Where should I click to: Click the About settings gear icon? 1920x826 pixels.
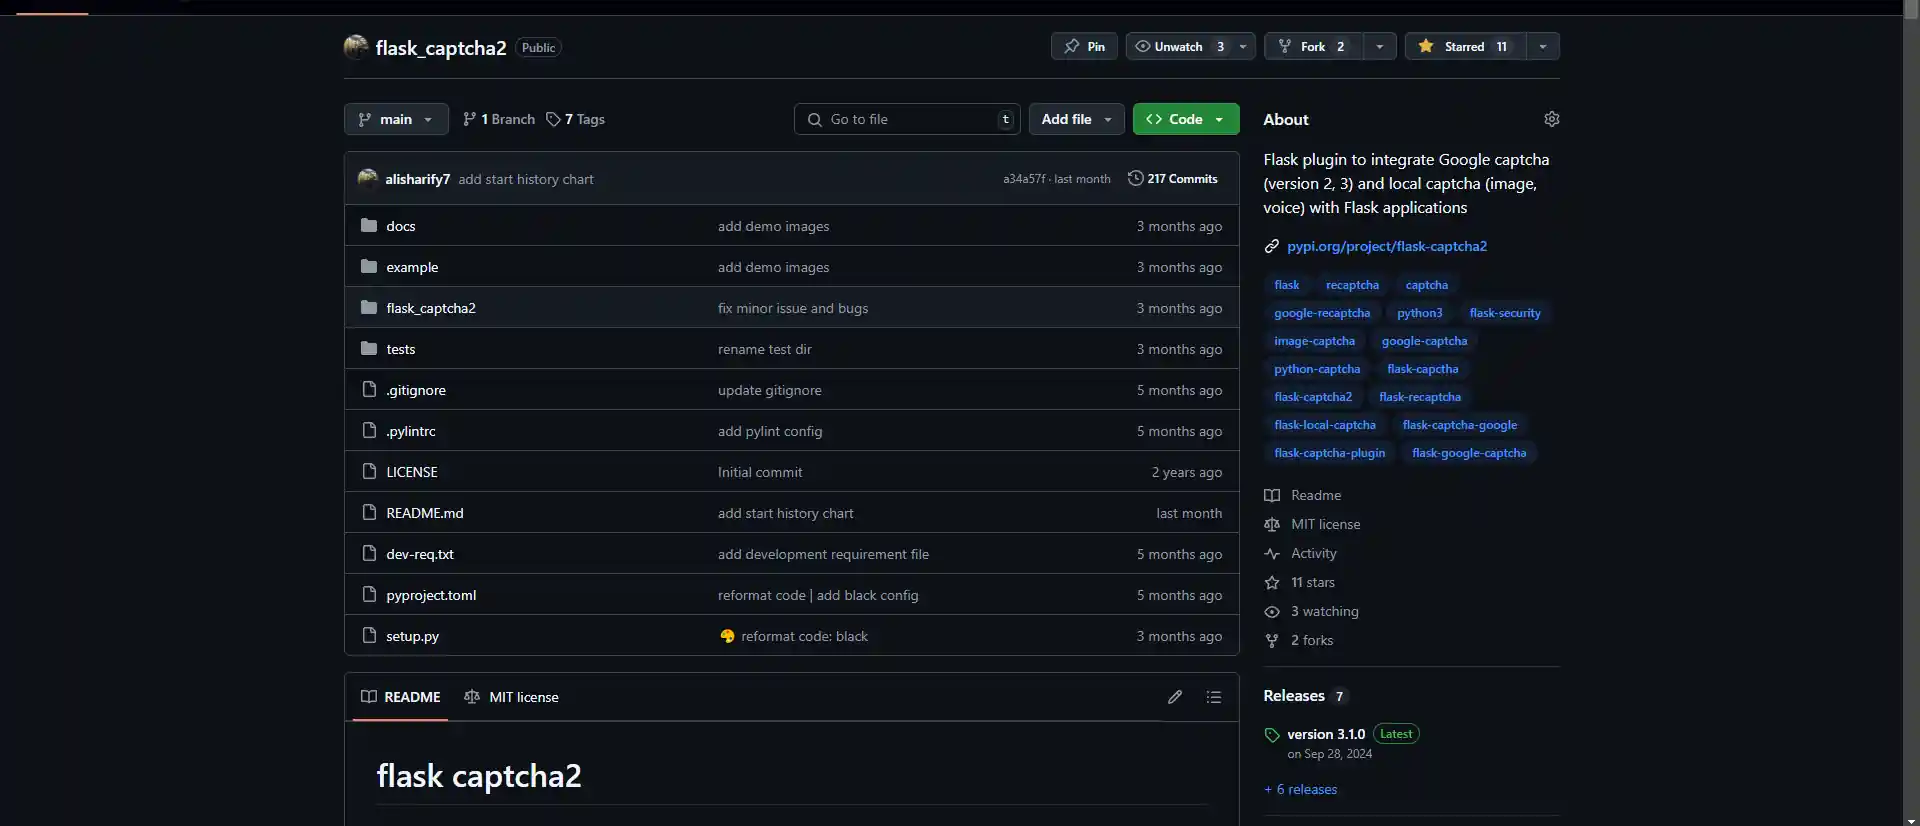click(x=1551, y=119)
